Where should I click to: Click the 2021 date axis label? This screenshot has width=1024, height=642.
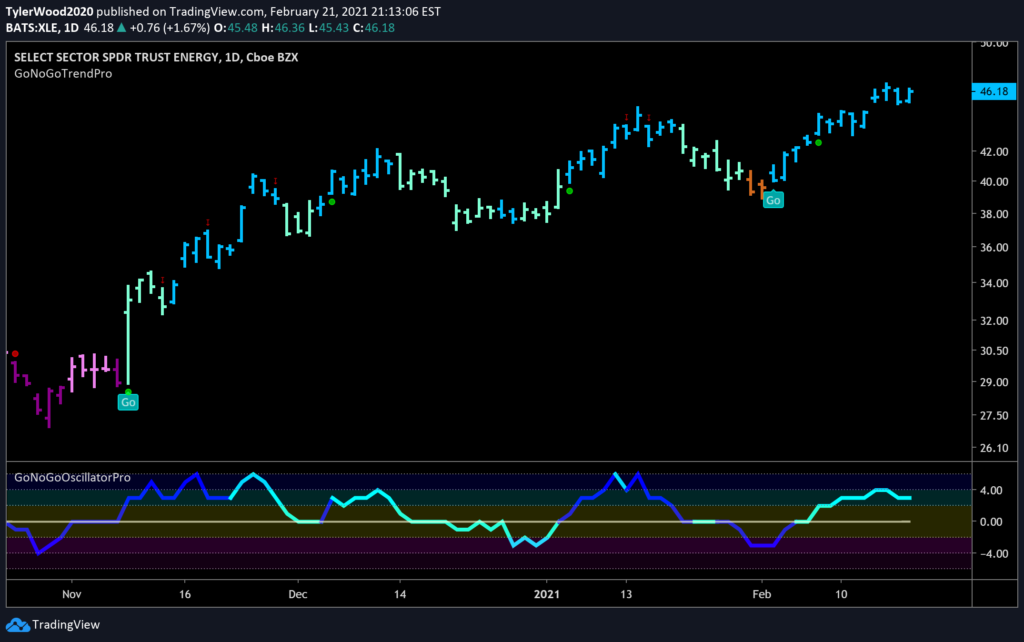pyautogui.click(x=547, y=594)
